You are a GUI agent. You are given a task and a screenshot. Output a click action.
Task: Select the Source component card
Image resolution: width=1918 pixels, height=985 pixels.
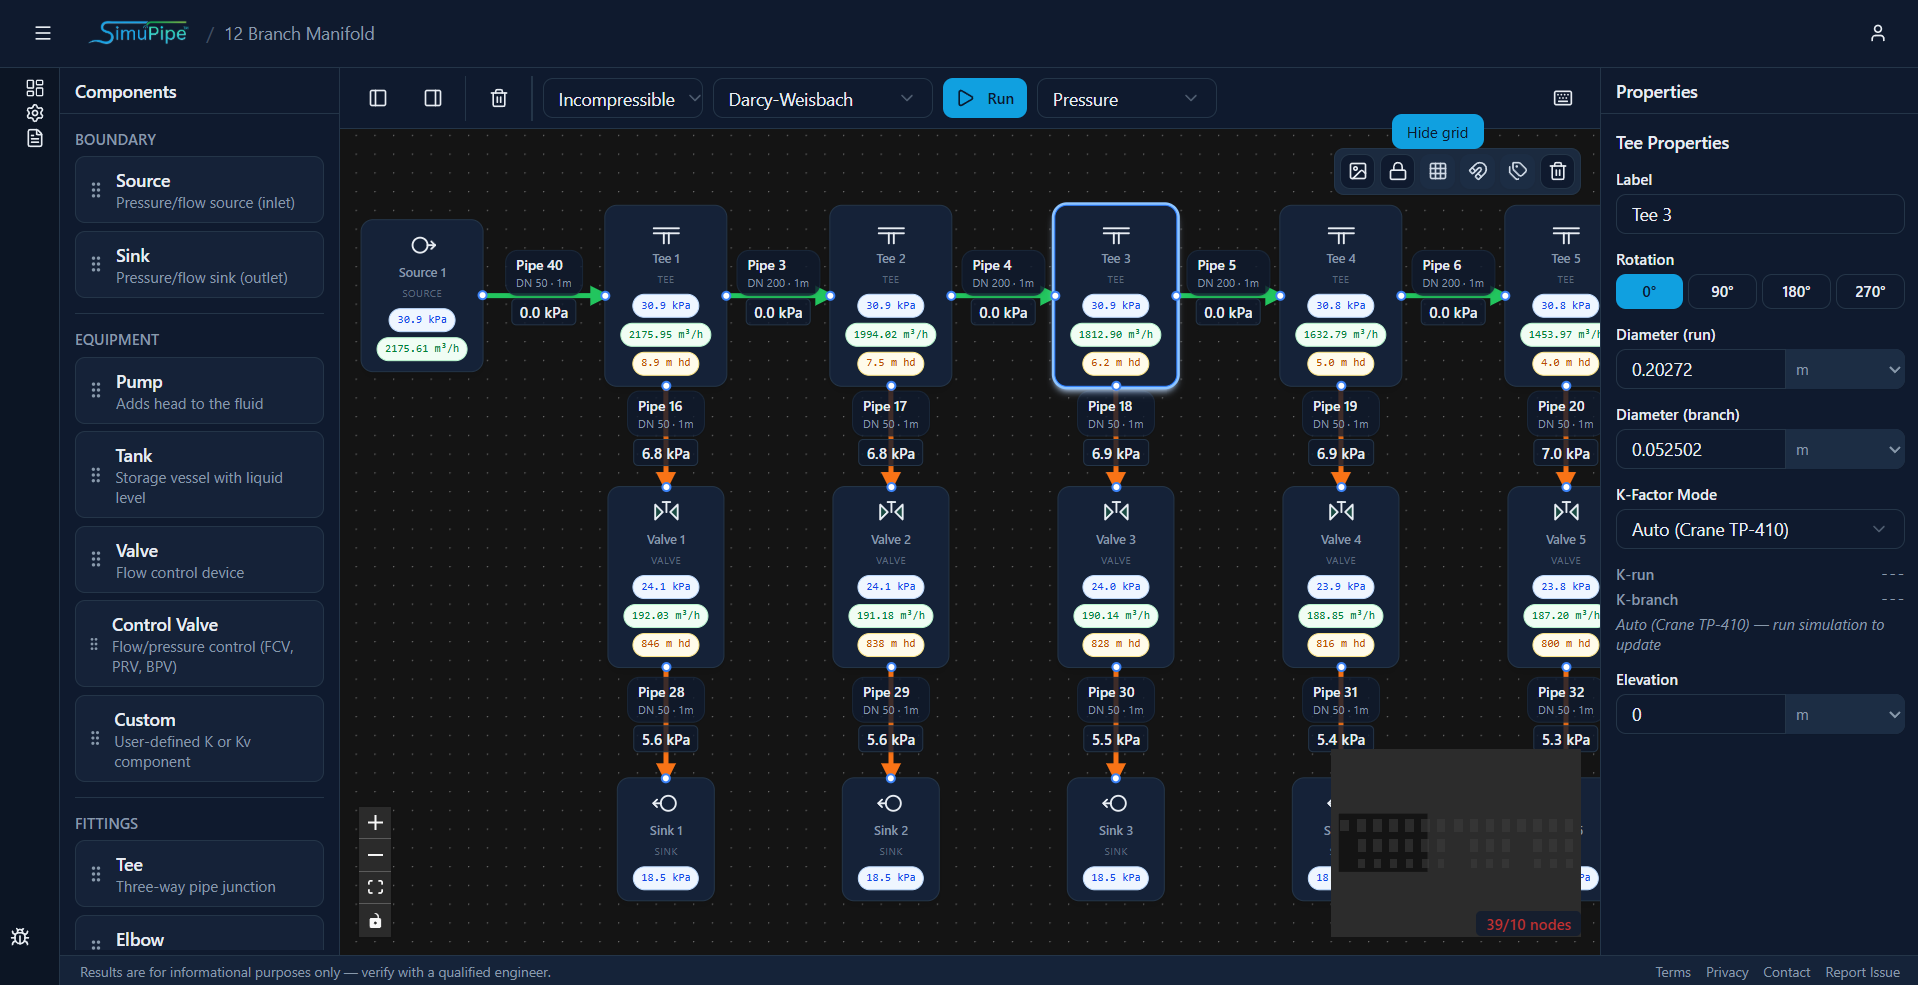[x=199, y=190]
